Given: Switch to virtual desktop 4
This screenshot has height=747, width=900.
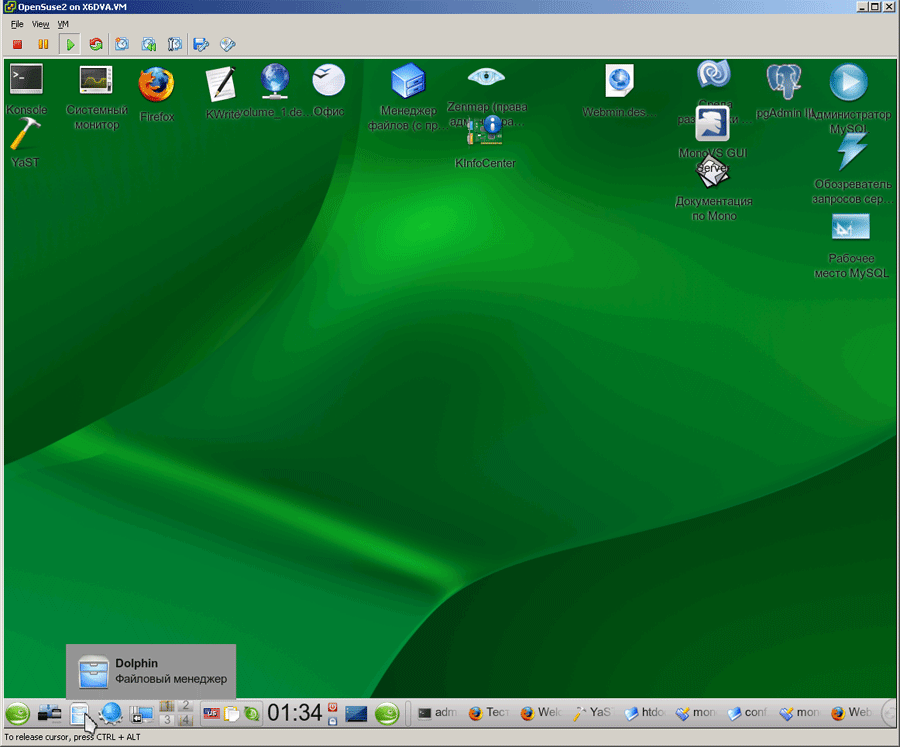Looking at the screenshot, I should click(185, 720).
